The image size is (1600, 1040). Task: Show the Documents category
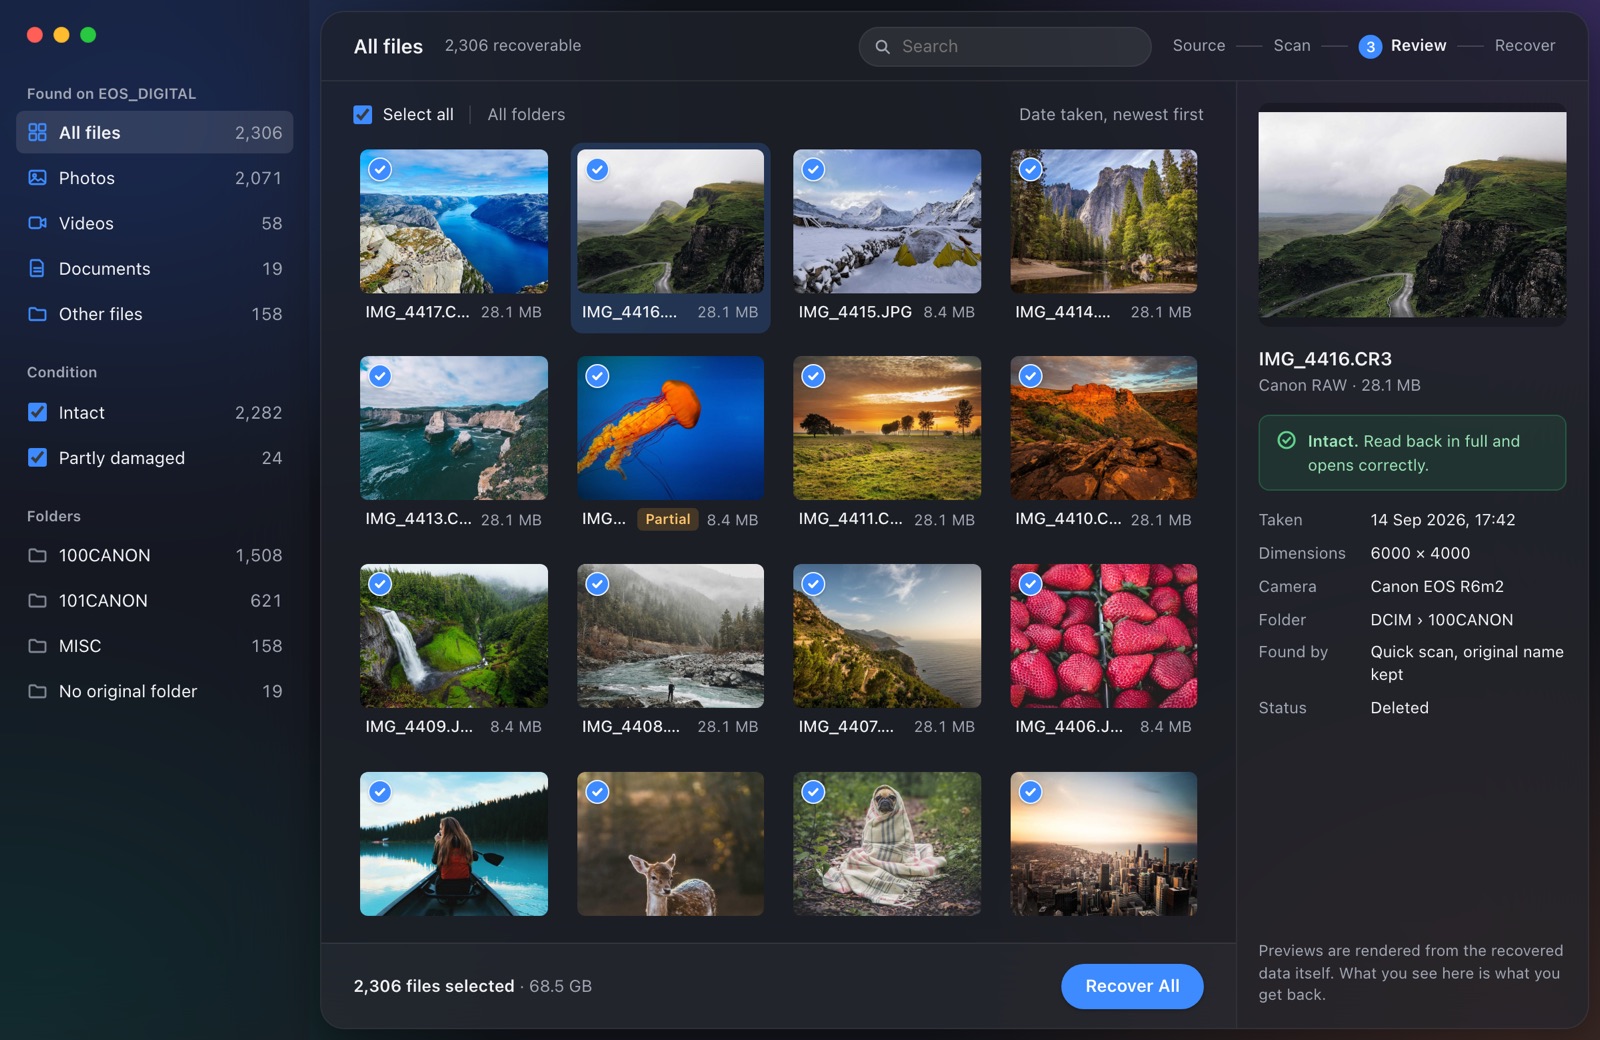(x=155, y=268)
